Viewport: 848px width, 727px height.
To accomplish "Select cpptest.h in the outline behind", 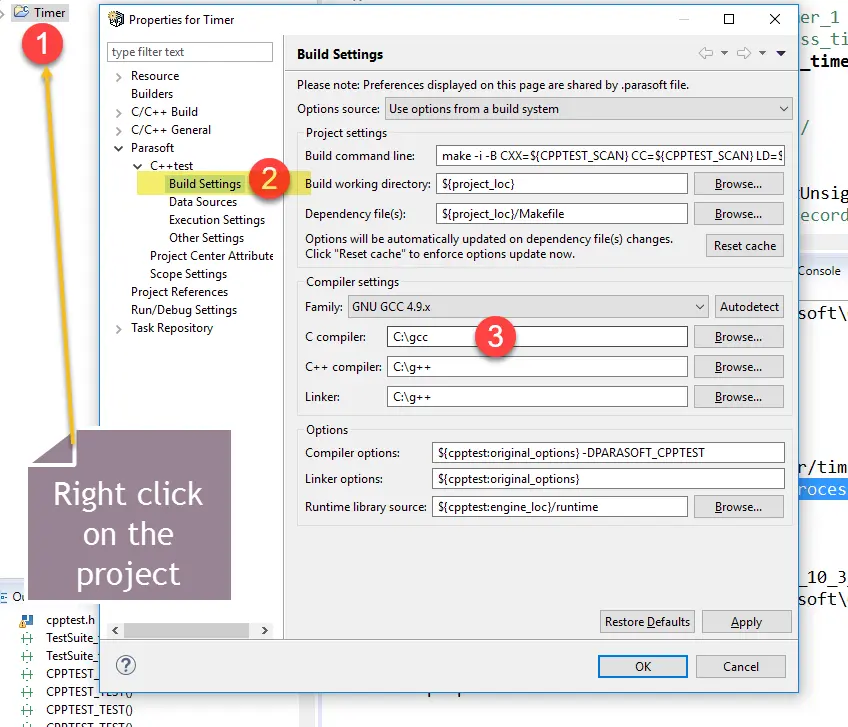I will click(70, 620).
